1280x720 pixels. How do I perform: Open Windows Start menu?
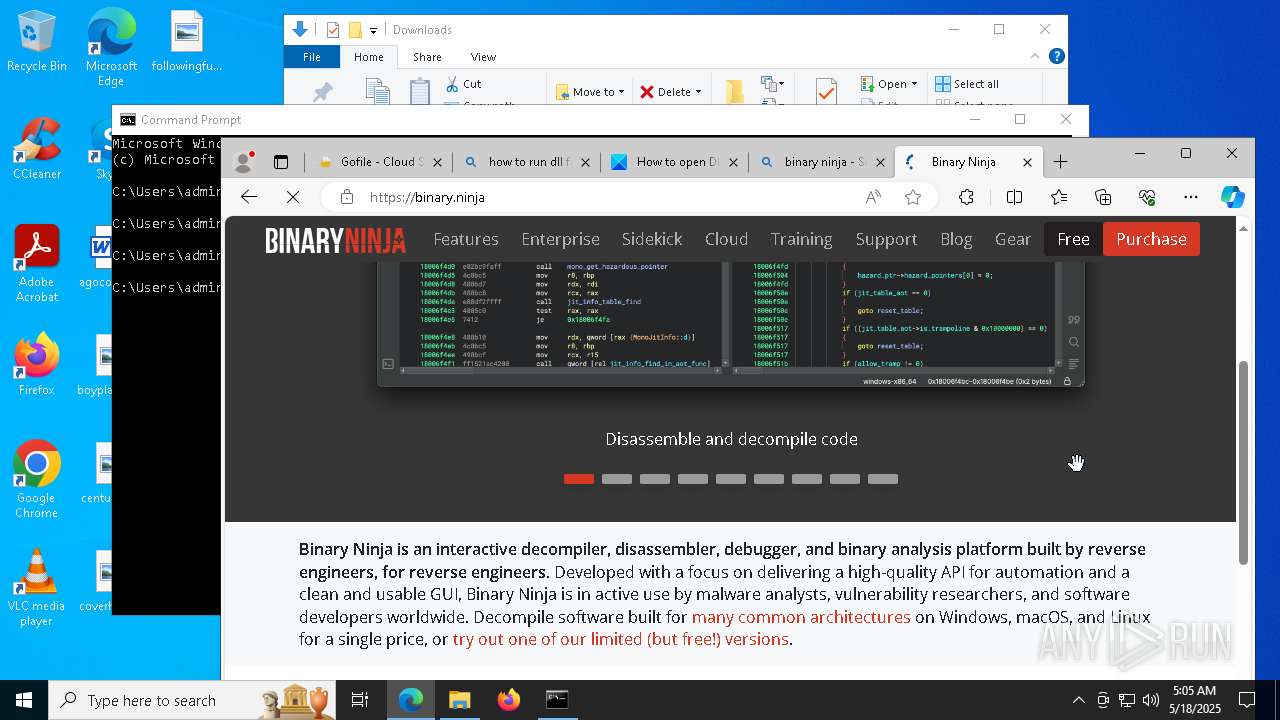point(24,700)
